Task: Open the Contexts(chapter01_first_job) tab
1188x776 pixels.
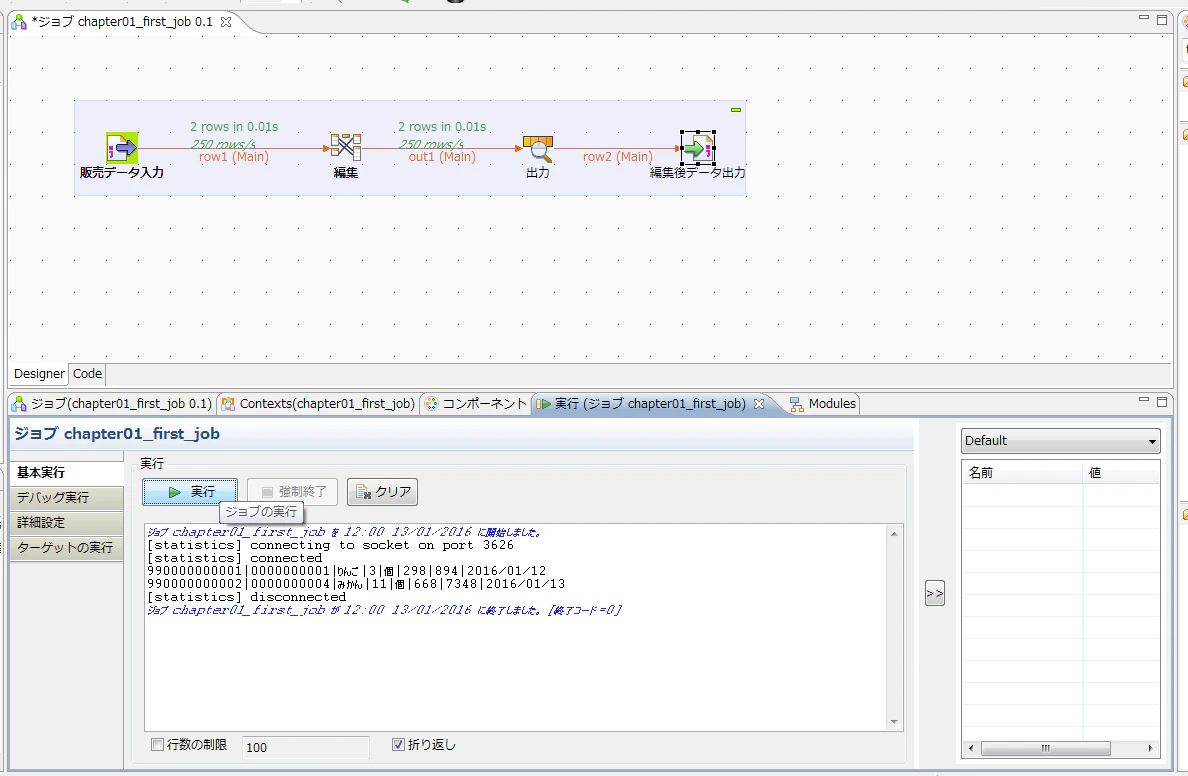Action: click(318, 404)
